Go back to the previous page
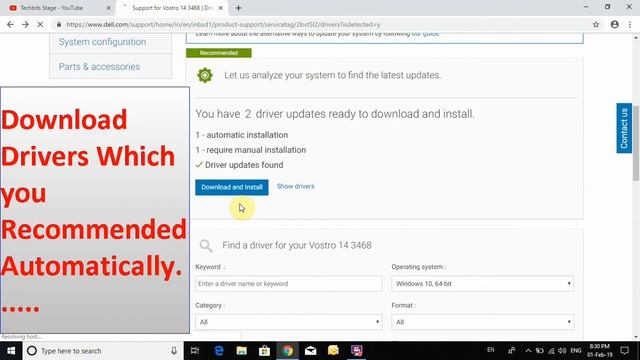 (x=10, y=24)
